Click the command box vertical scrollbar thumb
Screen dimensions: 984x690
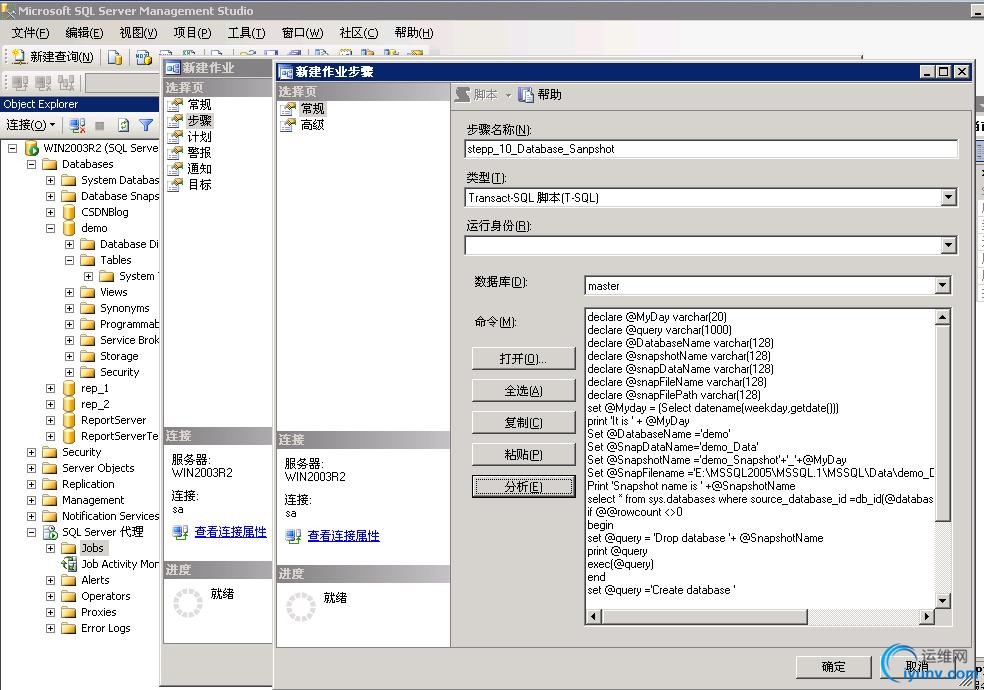tap(943, 423)
